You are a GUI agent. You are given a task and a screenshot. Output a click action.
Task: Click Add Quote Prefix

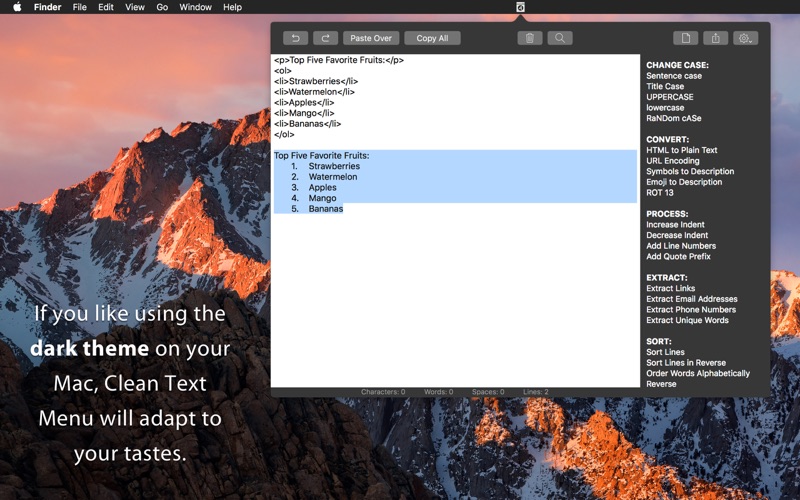[679, 257]
